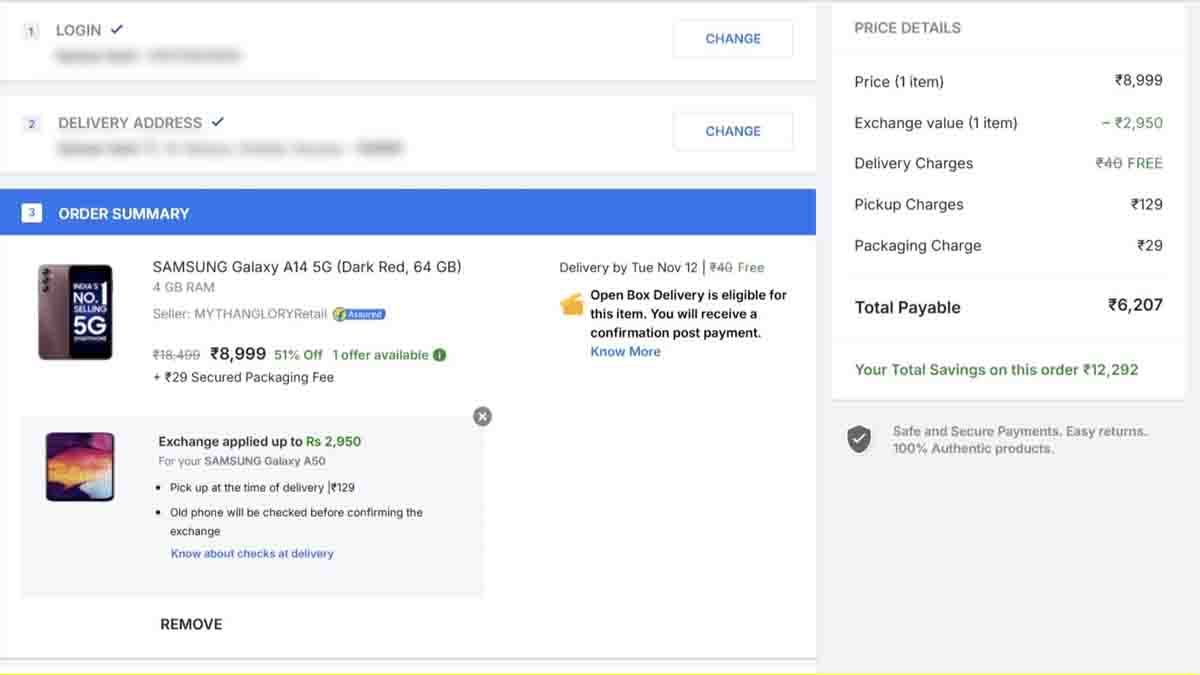Click the Total Payable amount ₹6,207
The width and height of the screenshot is (1200, 675).
[x=1135, y=305]
